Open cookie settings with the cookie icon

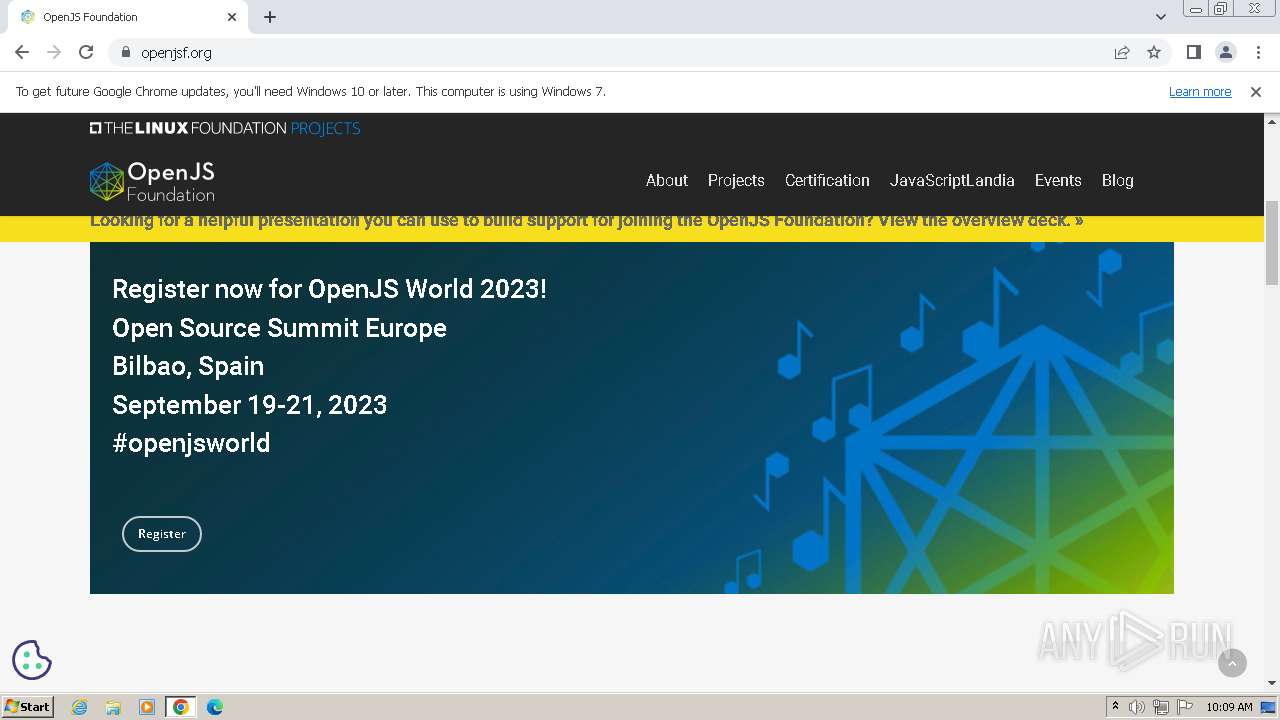(32, 660)
